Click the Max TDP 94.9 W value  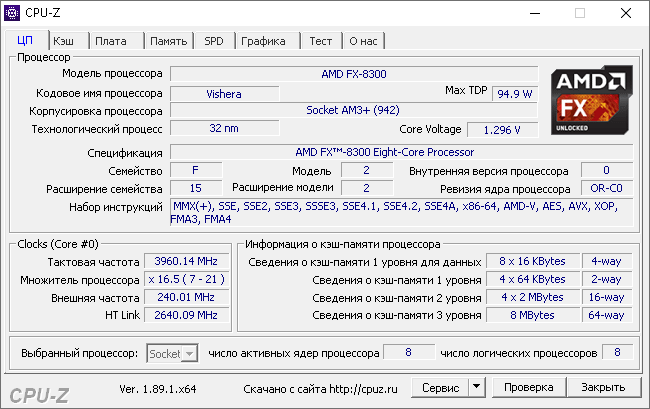click(x=515, y=94)
